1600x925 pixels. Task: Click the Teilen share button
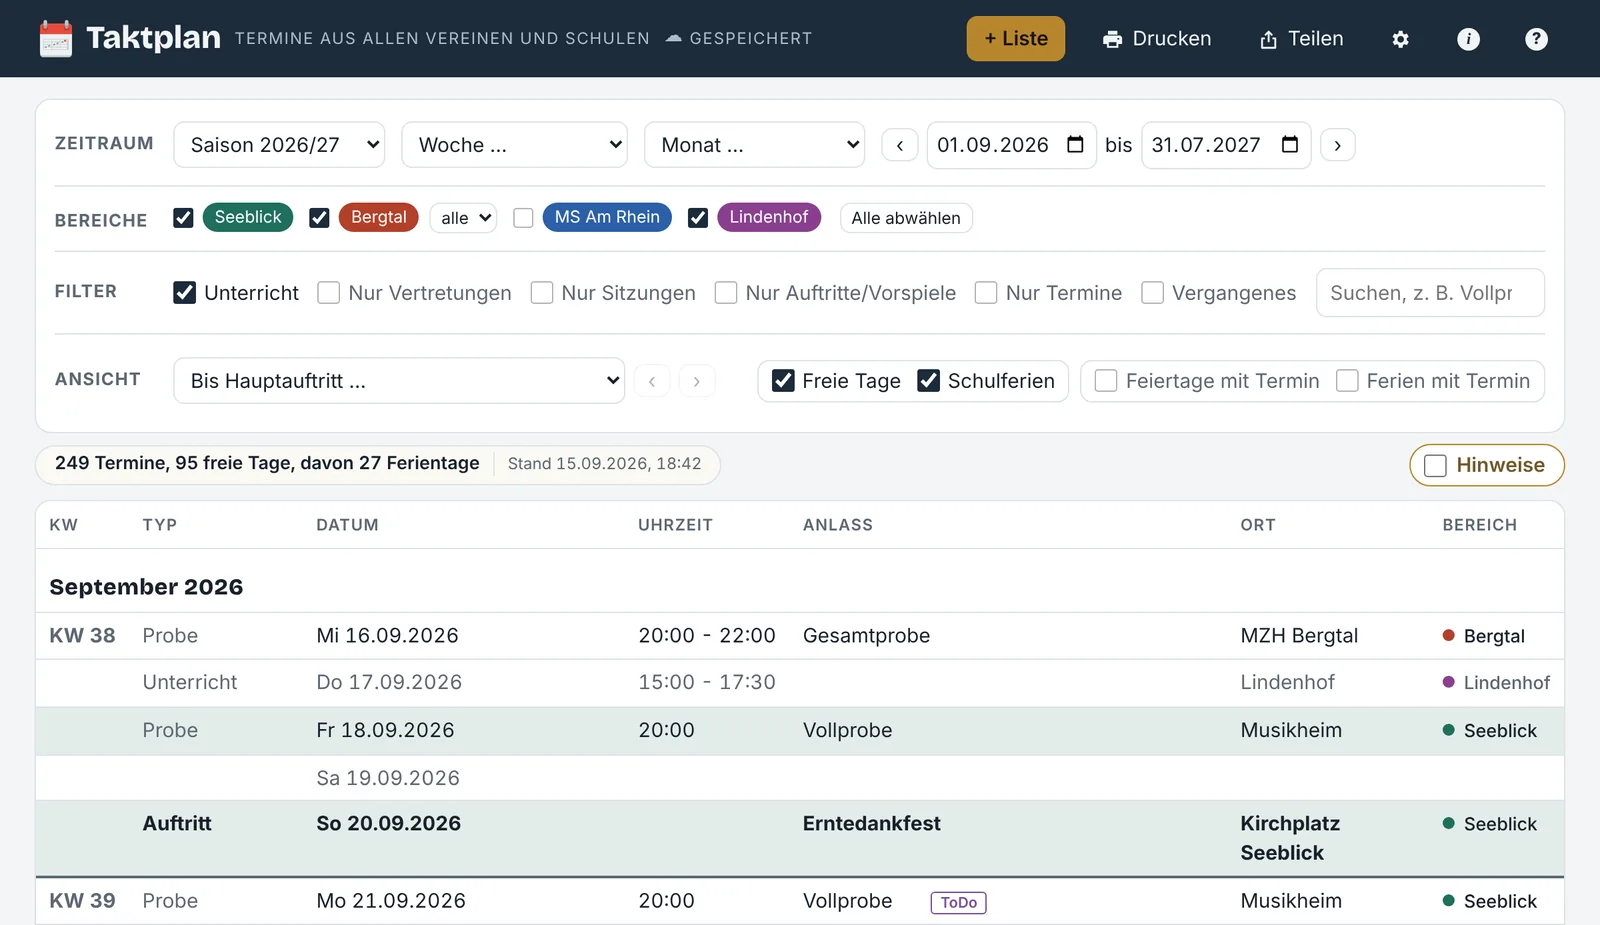point(1301,39)
